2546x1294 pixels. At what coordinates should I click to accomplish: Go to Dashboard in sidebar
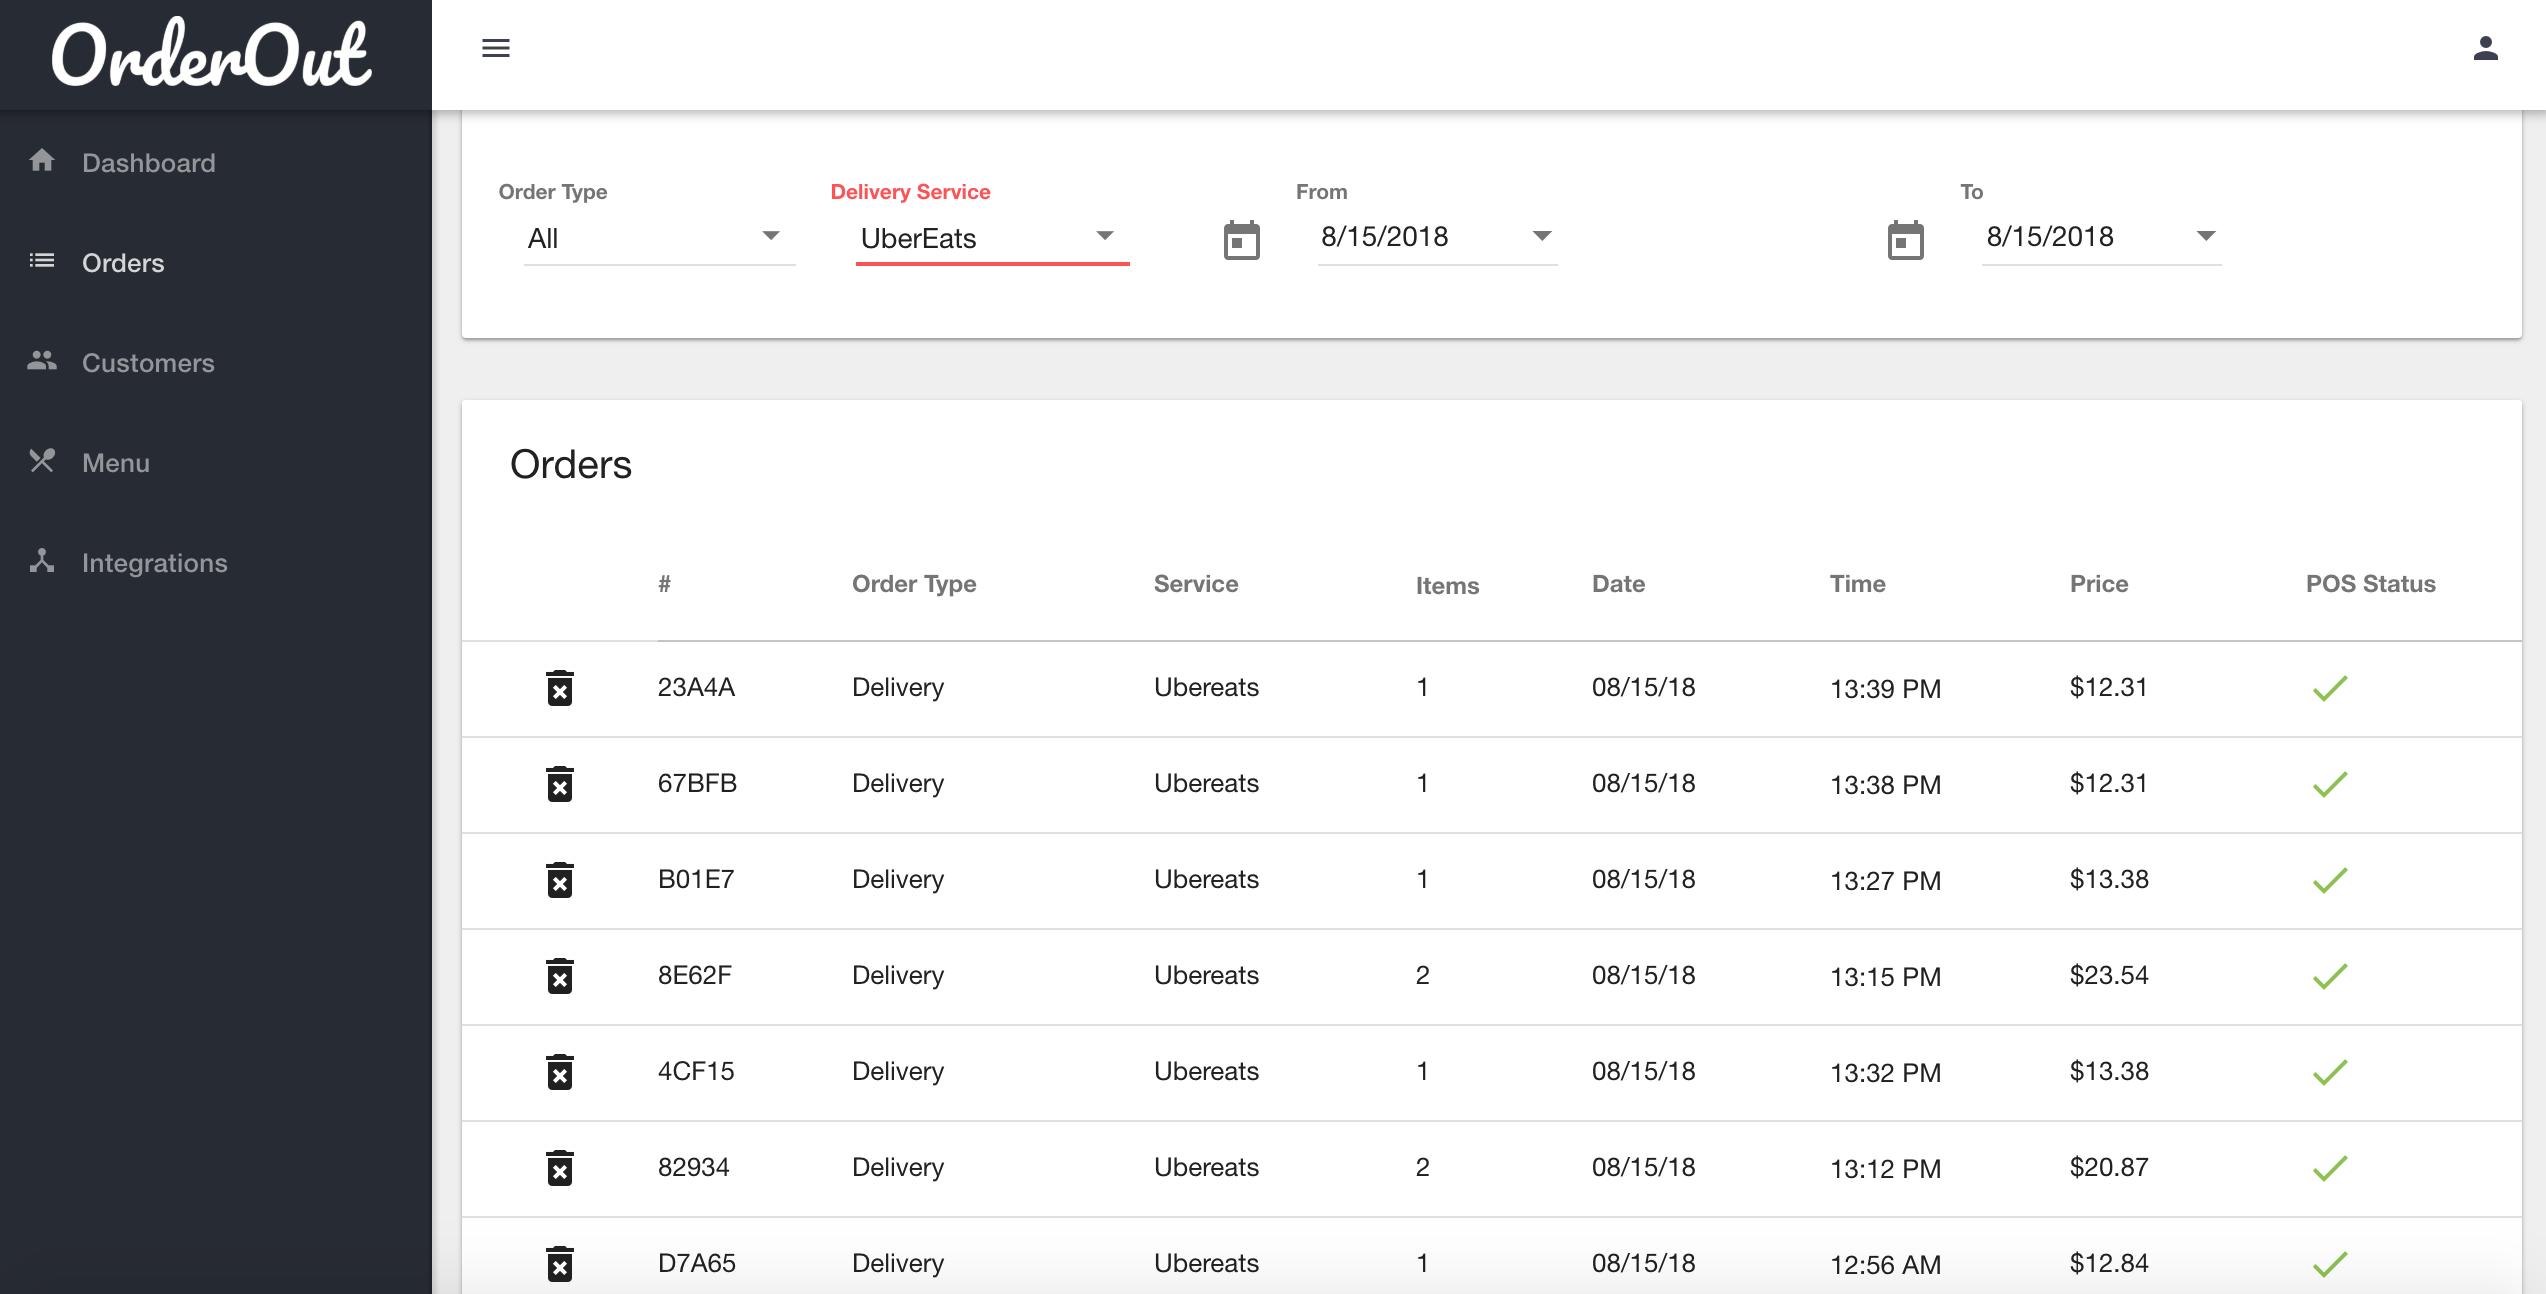pos(148,162)
